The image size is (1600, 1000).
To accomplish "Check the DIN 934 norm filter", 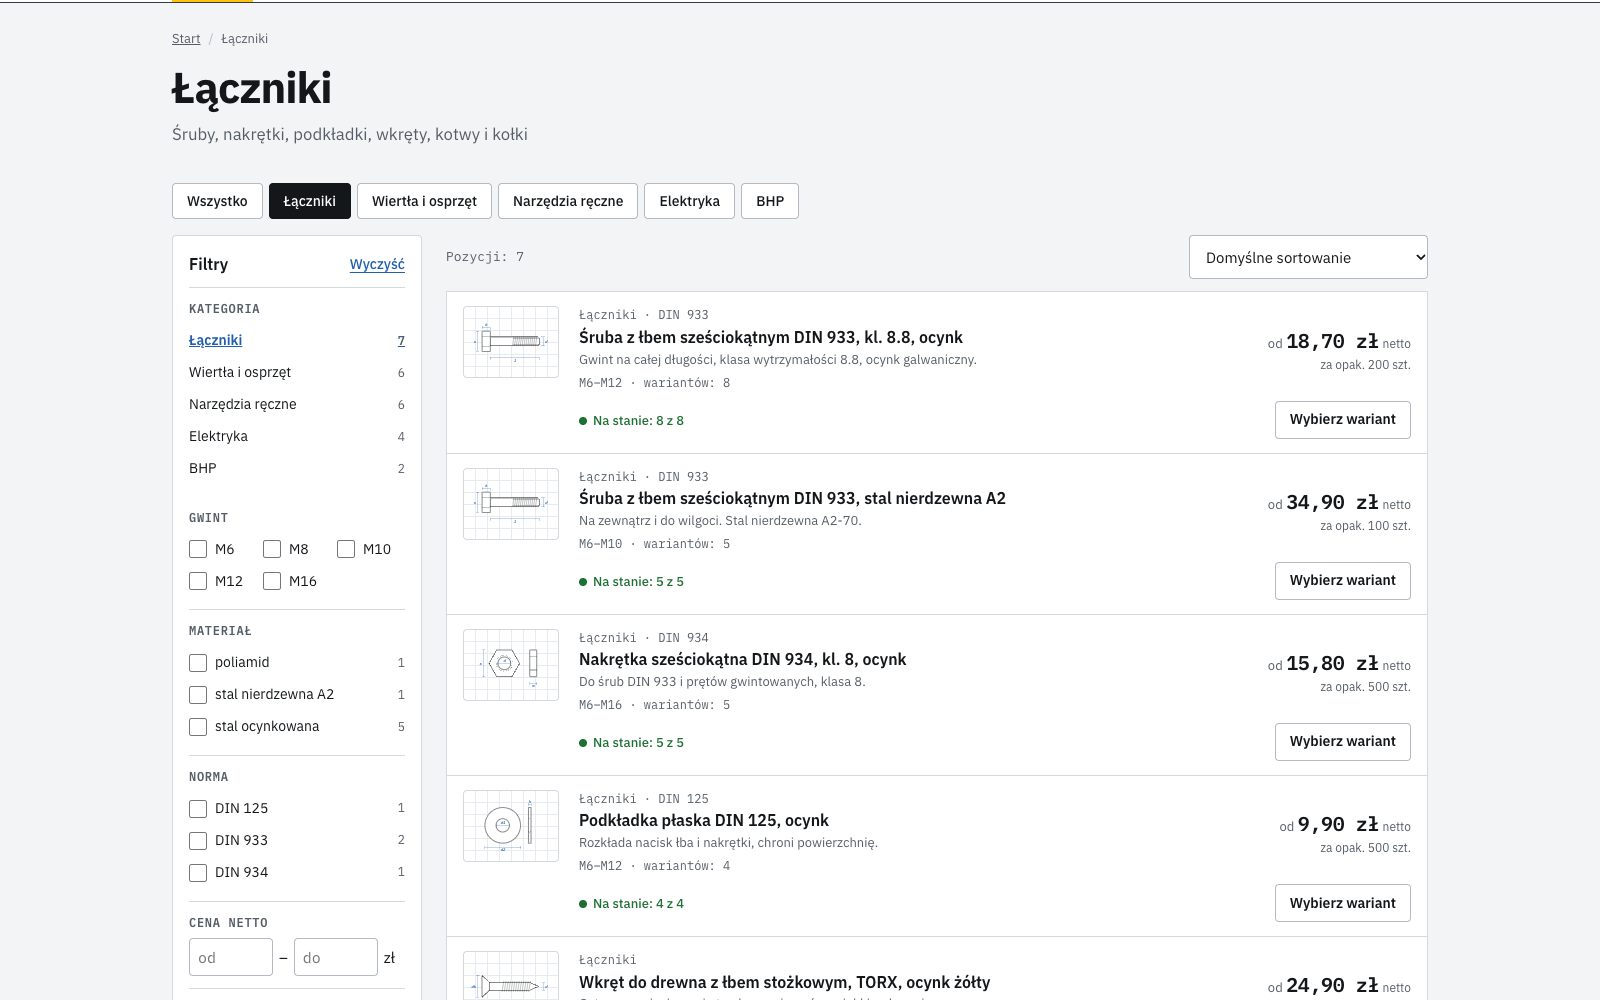I will click(198, 873).
